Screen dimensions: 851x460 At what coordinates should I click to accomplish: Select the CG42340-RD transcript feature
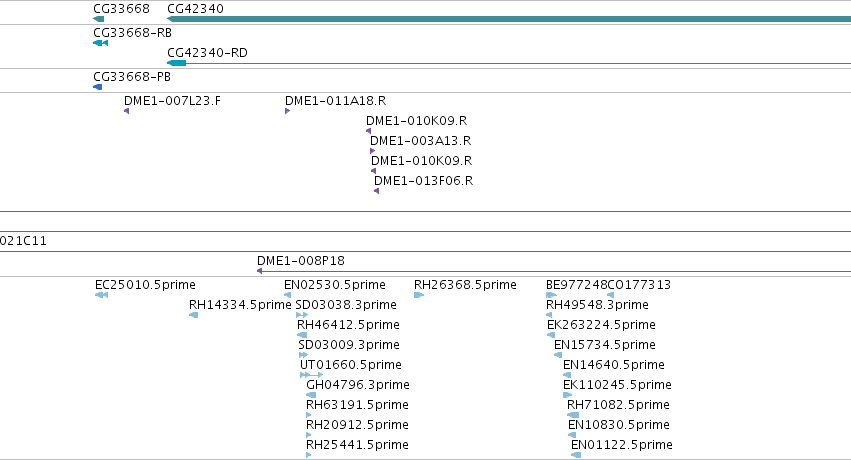(509, 63)
